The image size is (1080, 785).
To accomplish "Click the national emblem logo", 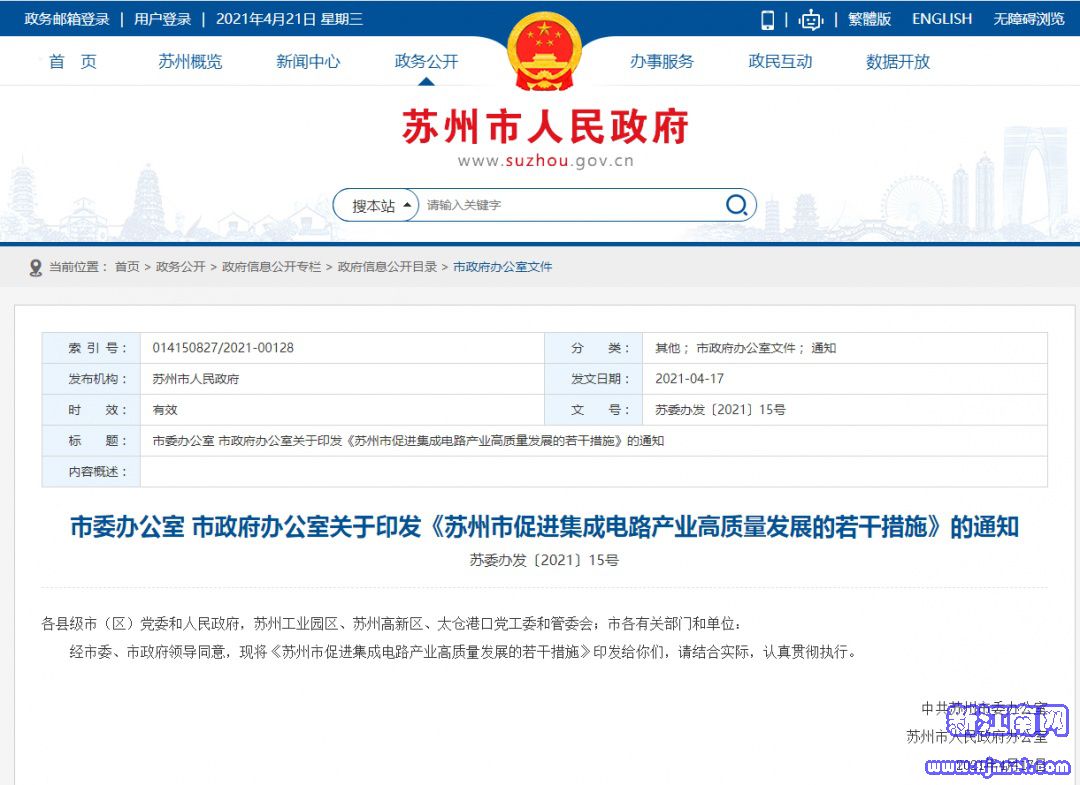I will point(543,52).
